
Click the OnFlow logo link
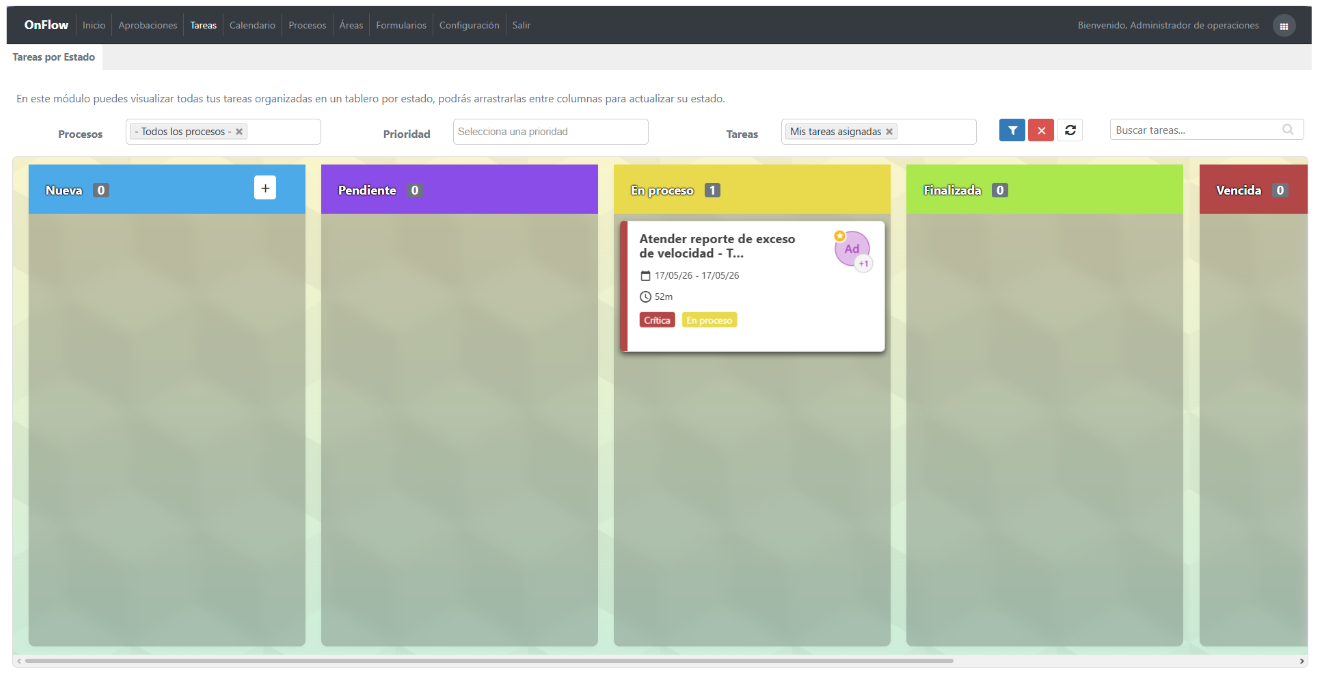46,25
